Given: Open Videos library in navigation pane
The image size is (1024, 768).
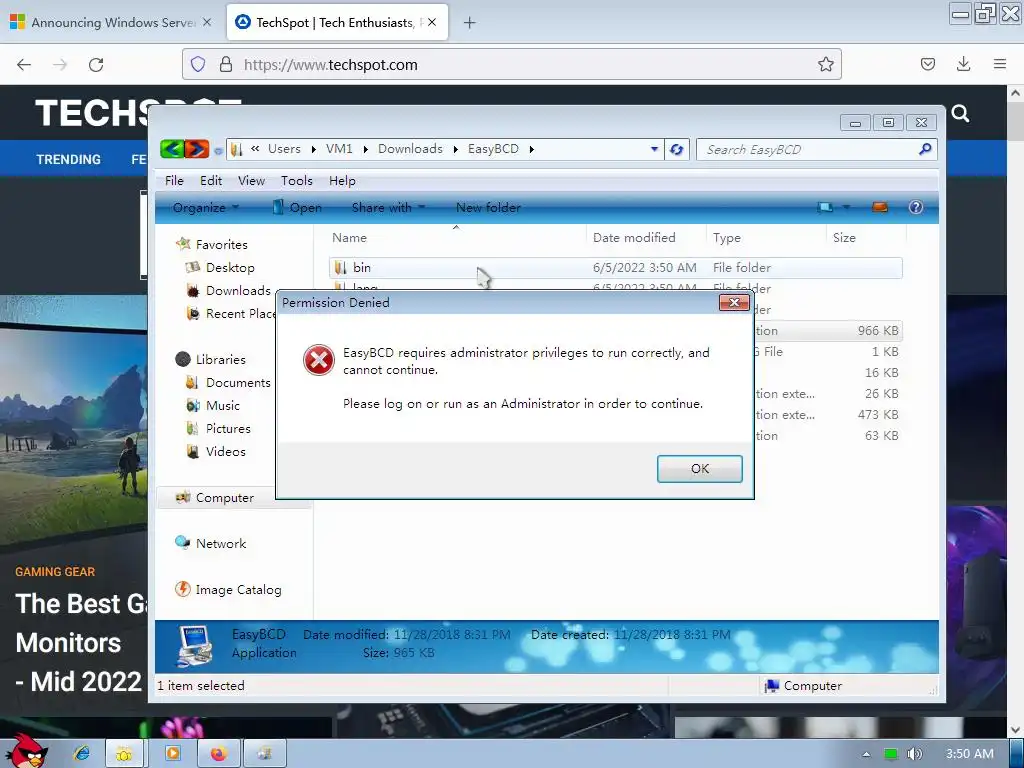Looking at the screenshot, I should point(225,451).
